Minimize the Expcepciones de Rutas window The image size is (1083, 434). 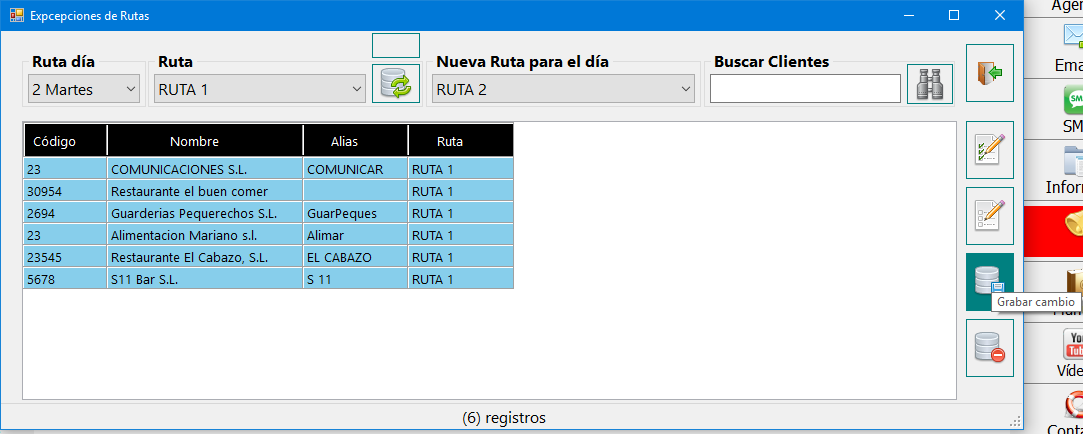[909, 15]
